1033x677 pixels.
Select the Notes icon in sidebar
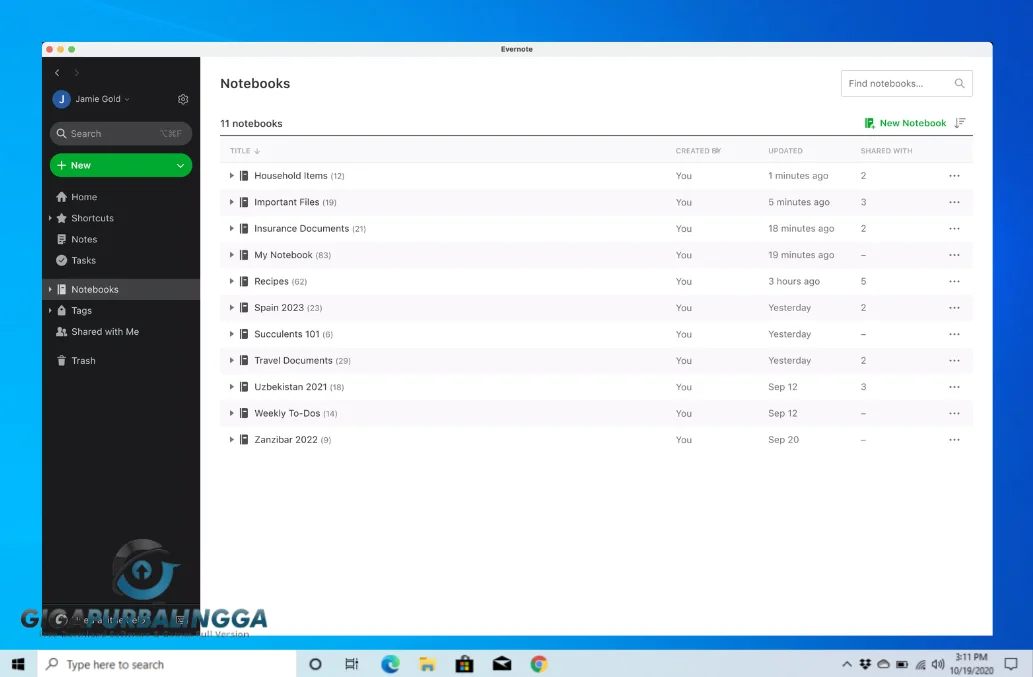[61, 239]
